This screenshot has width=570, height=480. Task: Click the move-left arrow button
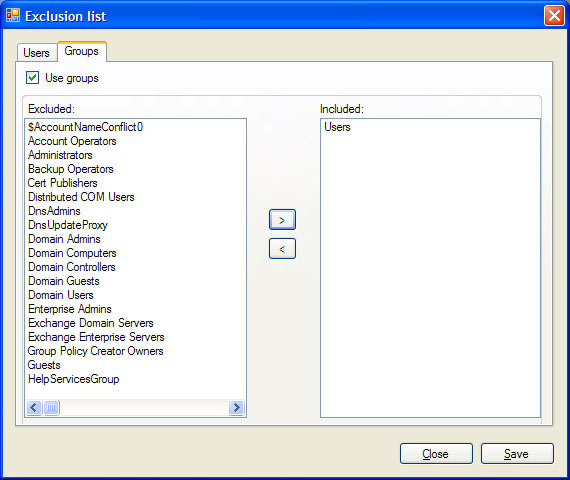(x=282, y=249)
